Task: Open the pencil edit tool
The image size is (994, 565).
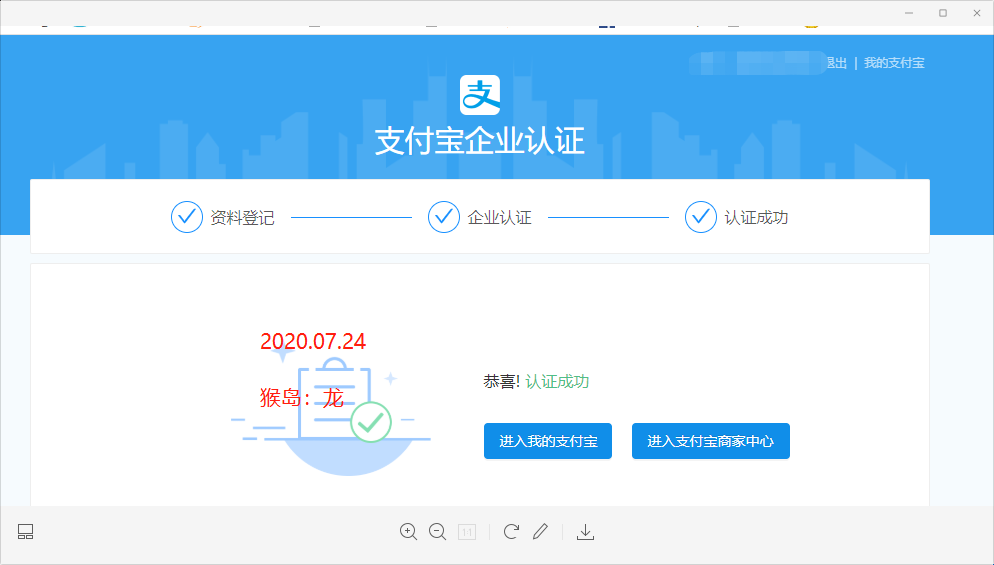Action: pos(540,531)
